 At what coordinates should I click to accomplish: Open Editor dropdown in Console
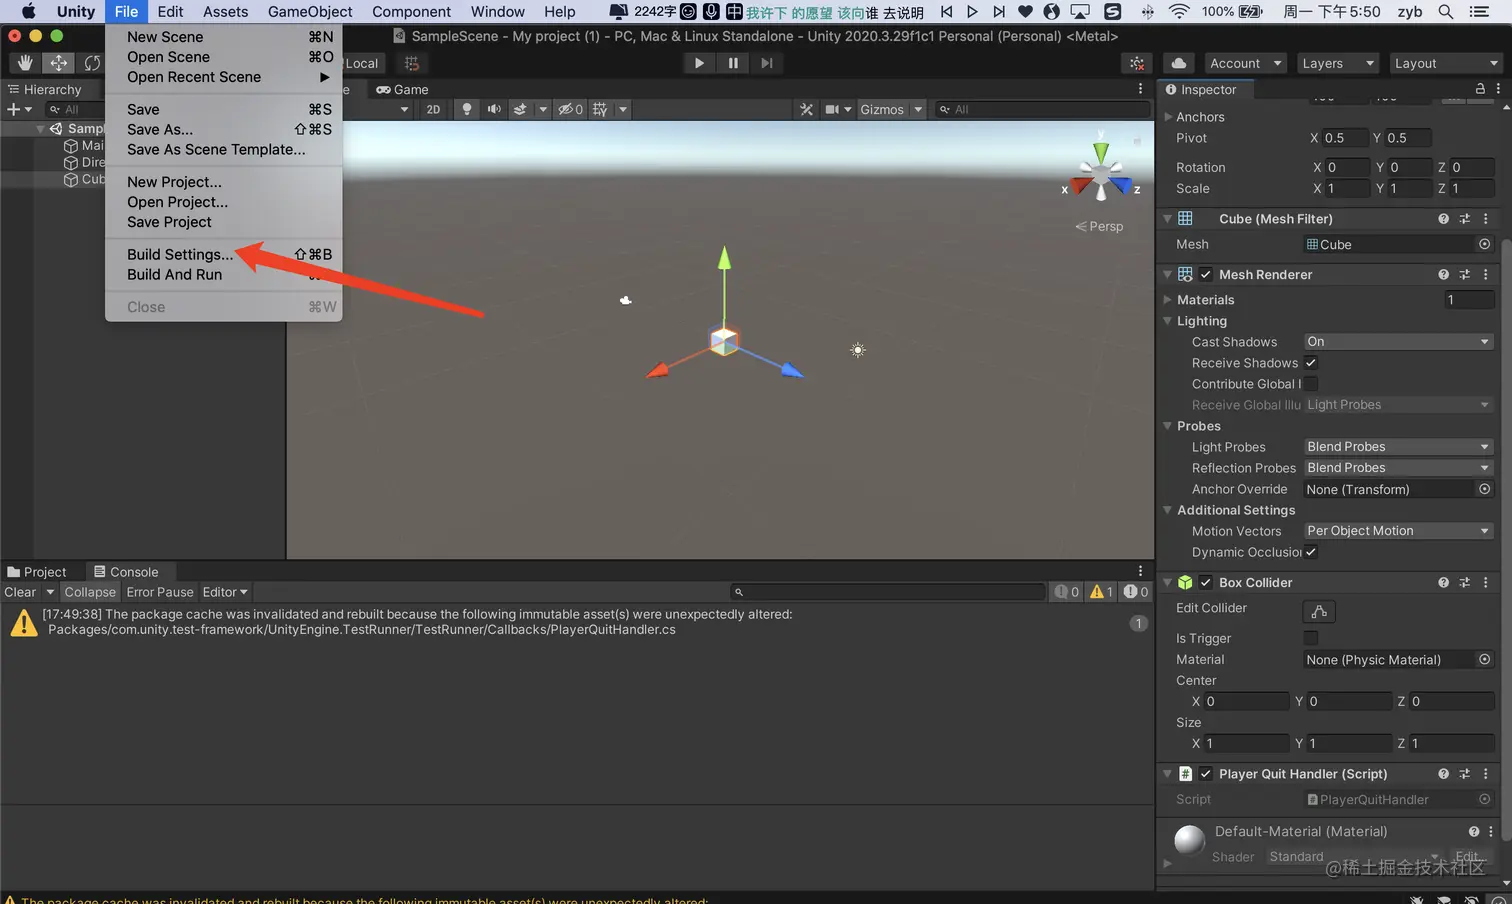coord(224,592)
